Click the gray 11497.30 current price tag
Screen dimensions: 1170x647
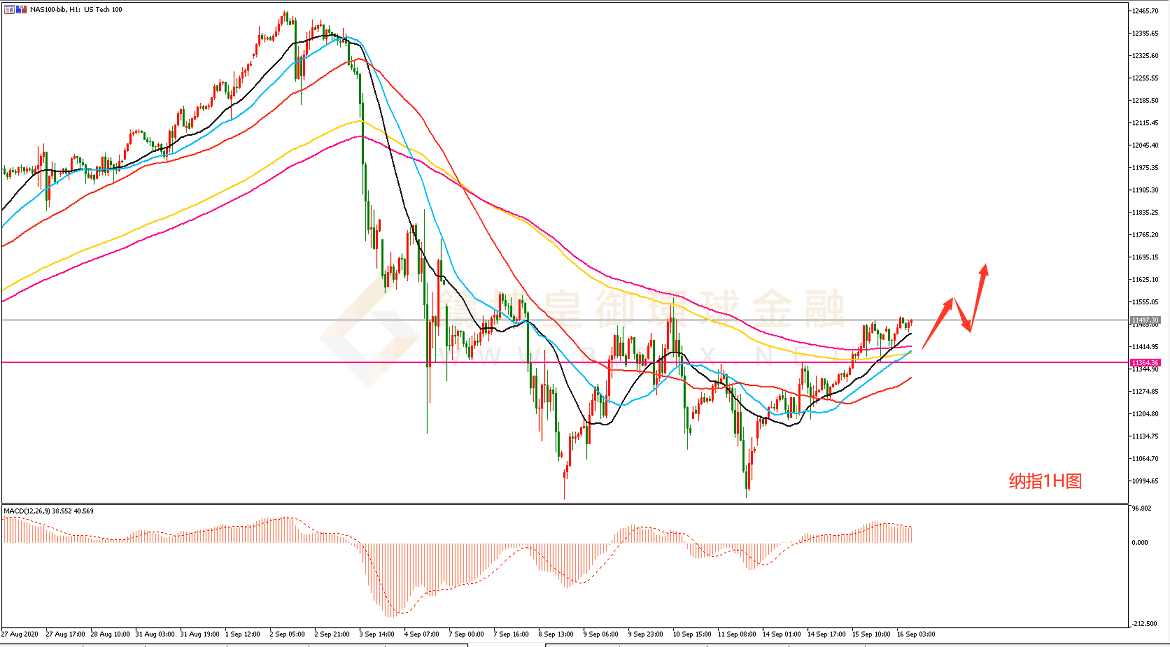click(1144, 321)
